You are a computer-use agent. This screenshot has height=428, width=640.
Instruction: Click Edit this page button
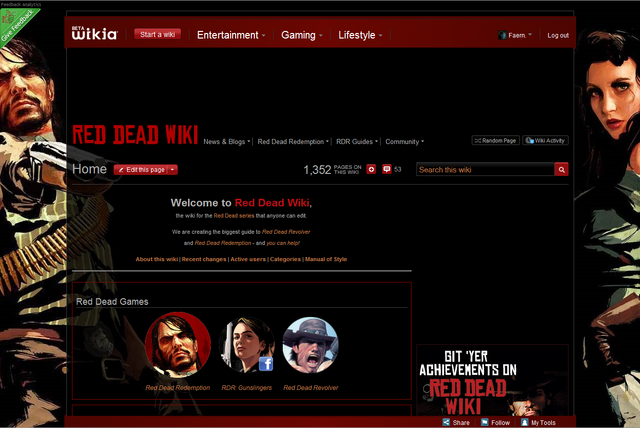click(x=141, y=170)
